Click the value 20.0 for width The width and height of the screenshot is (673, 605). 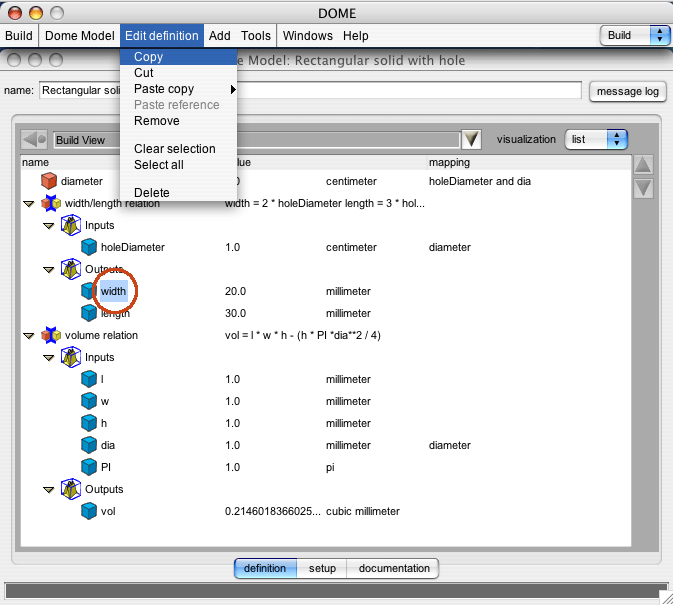pyautogui.click(x=236, y=291)
